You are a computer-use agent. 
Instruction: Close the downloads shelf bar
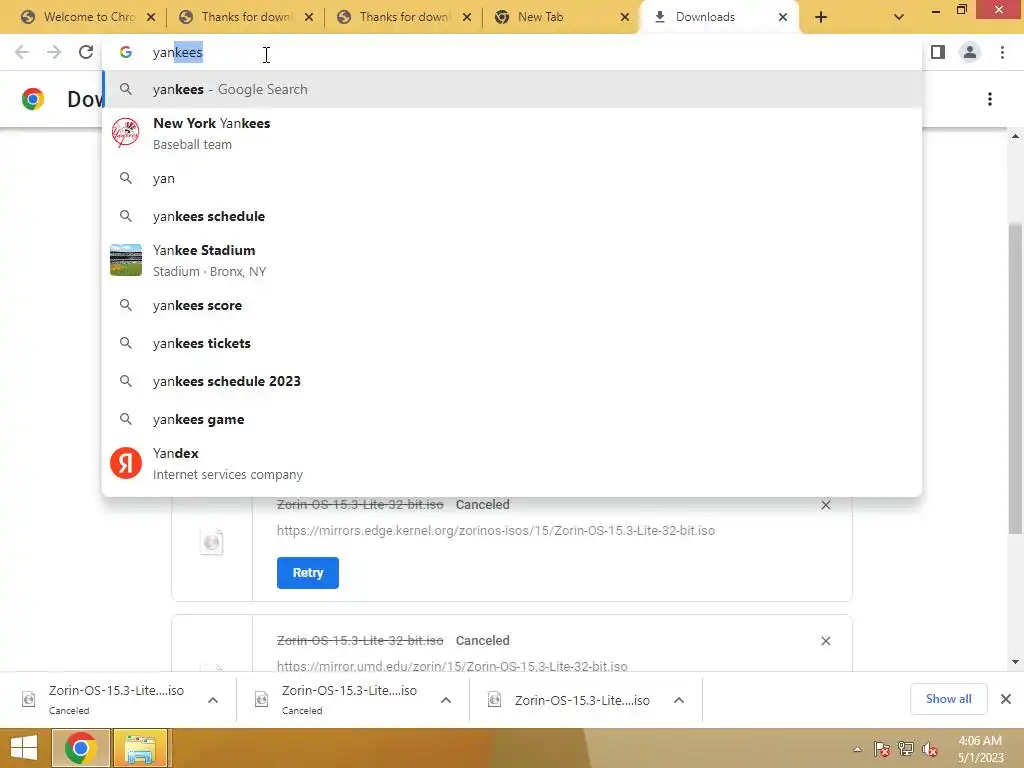[x=1006, y=699]
